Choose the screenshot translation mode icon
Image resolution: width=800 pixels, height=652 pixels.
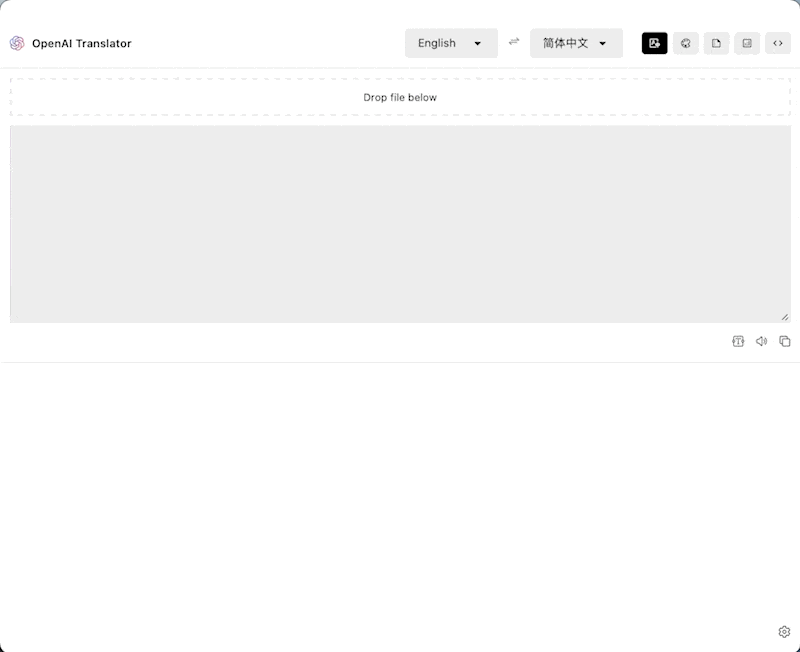pos(747,43)
